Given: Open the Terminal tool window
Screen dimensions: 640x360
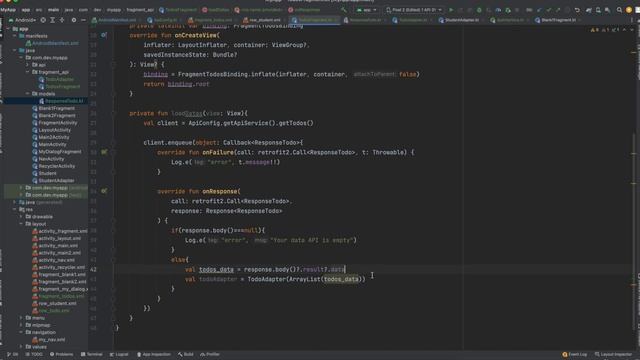Looking at the screenshot, I should (92, 354).
